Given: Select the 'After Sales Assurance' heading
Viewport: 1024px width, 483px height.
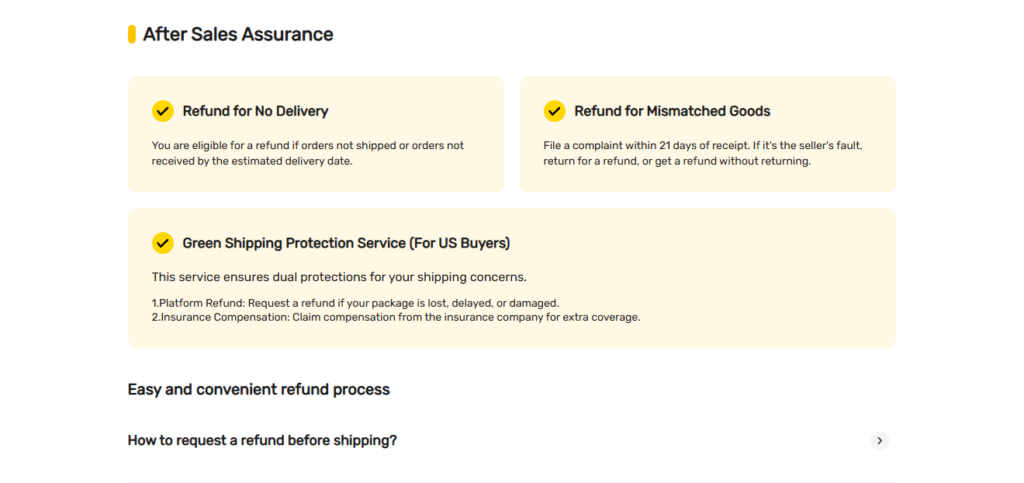Looking at the screenshot, I should click(x=238, y=34).
